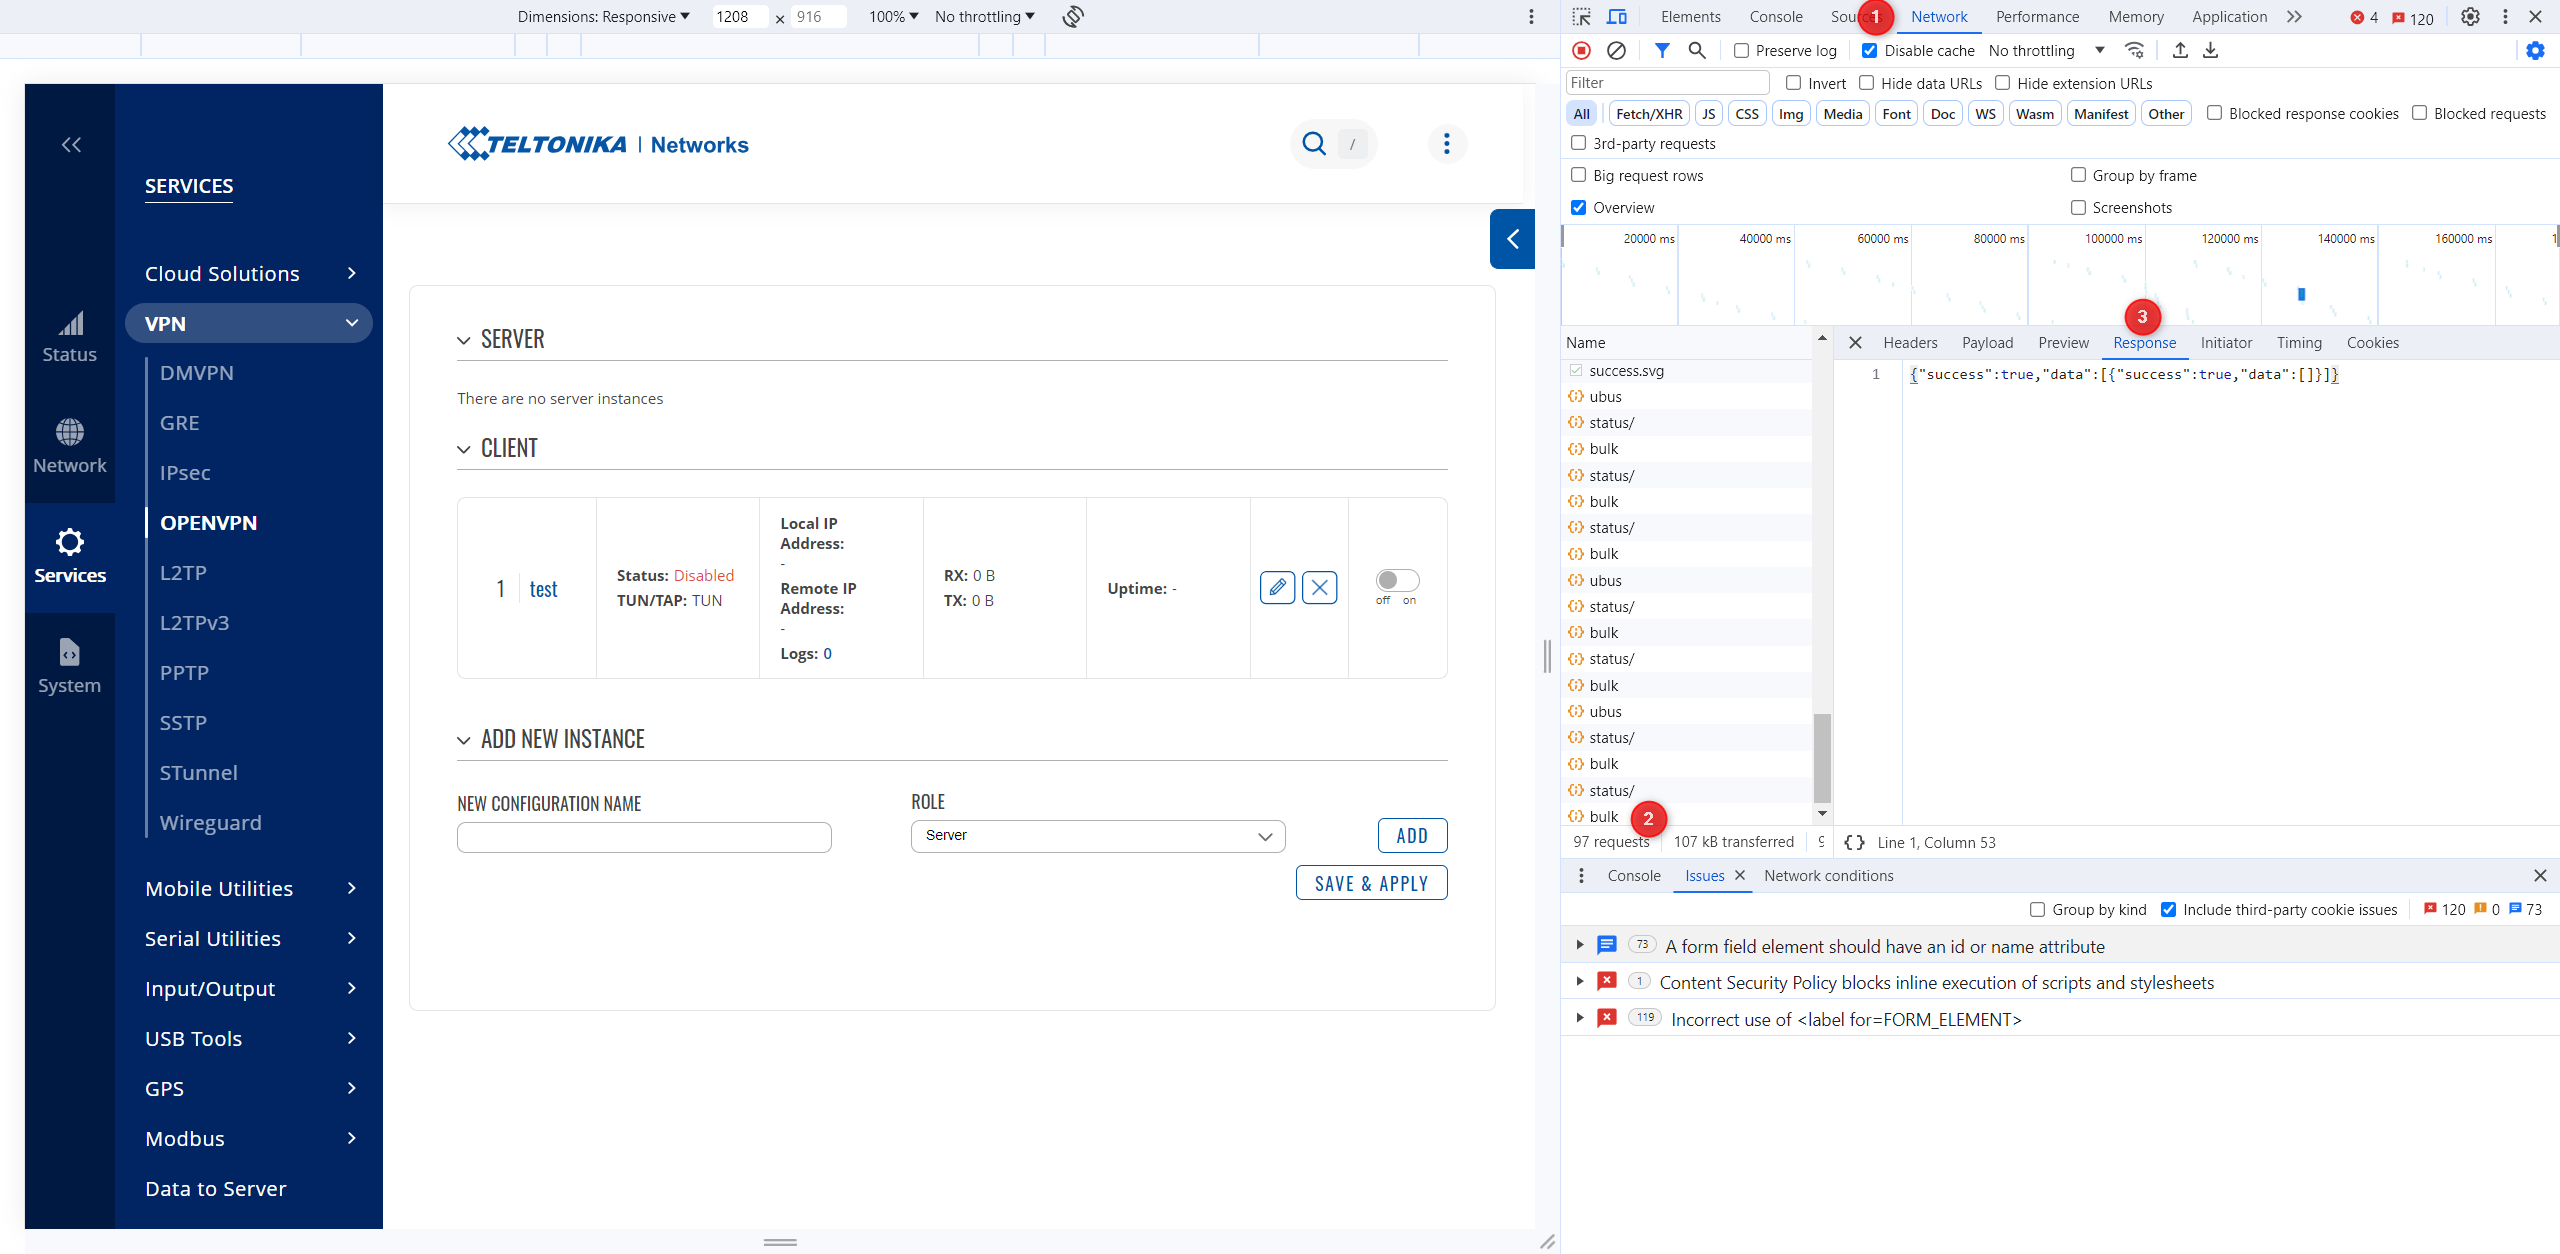Open the System section icon

tap(70, 652)
